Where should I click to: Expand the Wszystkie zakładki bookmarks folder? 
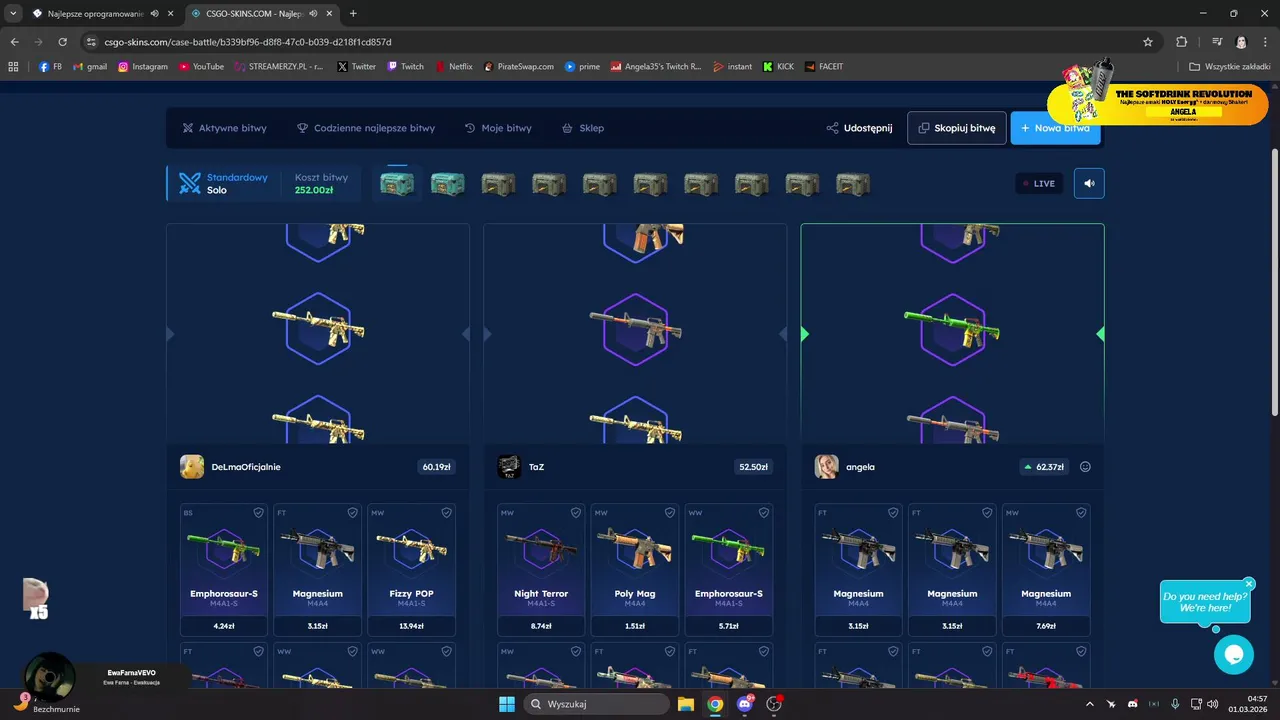click(x=1229, y=66)
